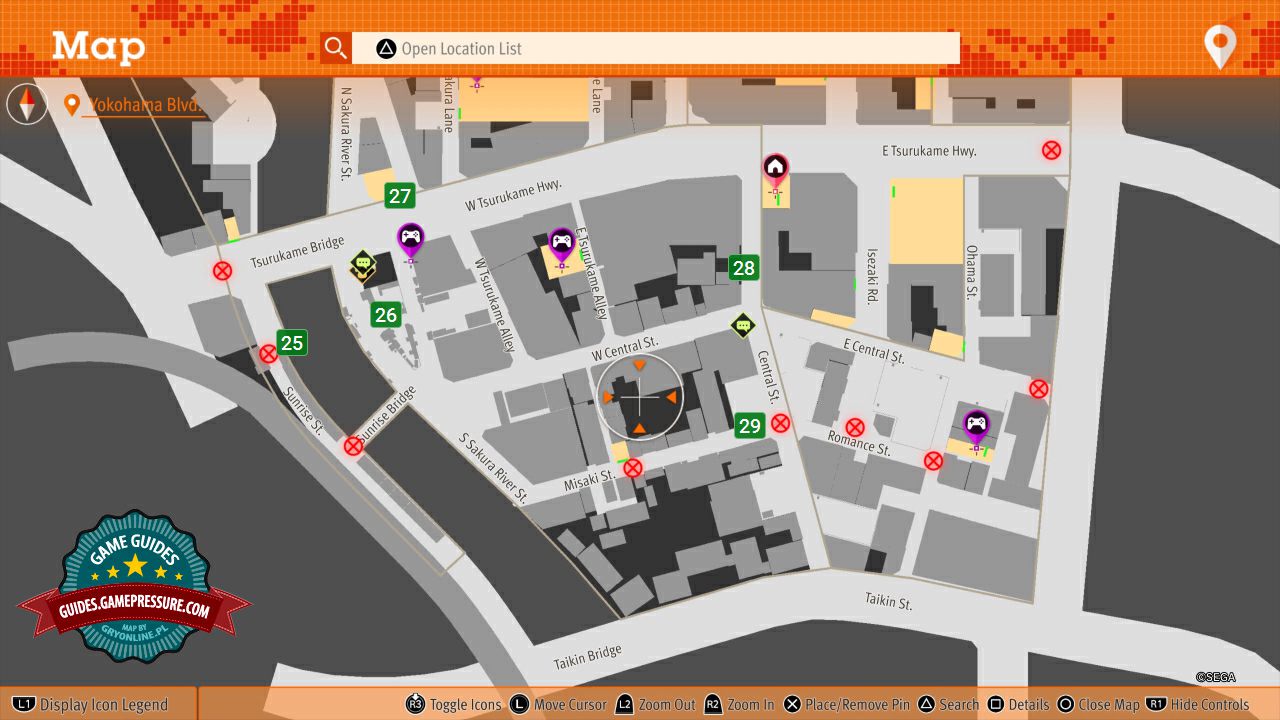1280x720 pixels.
Task: Click the white location pin icon top right
Action: [x=1220, y=46]
